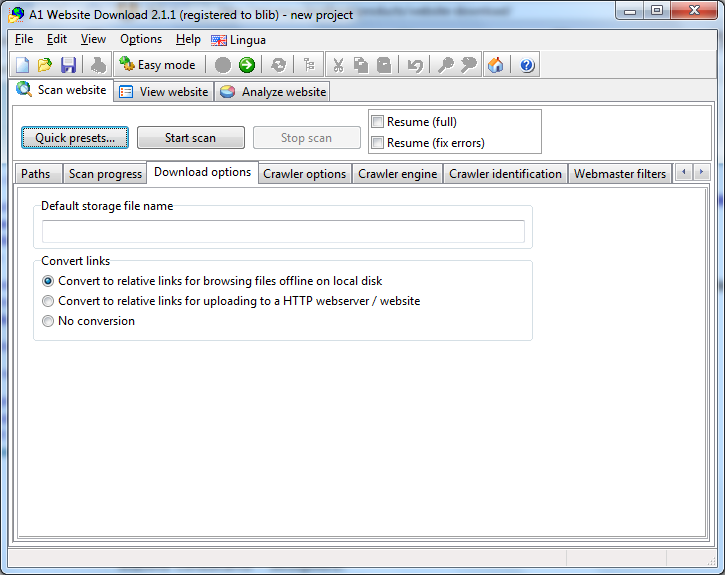Save project with the floppy disk icon
Viewport: 725px width, 575px height.
68,65
